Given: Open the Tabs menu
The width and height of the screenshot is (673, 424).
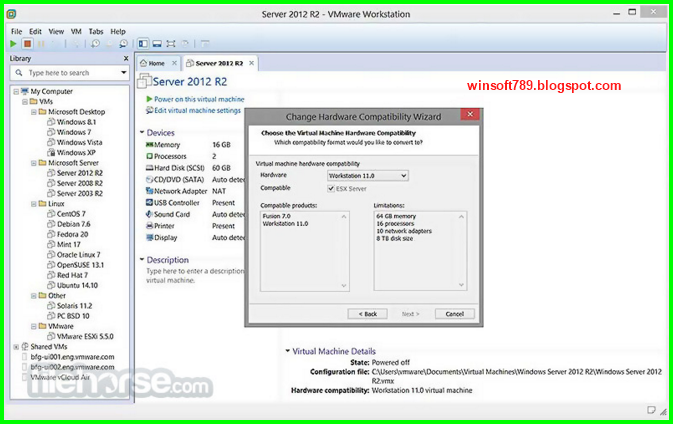Looking at the screenshot, I should pyautogui.click(x=96, y=31).
